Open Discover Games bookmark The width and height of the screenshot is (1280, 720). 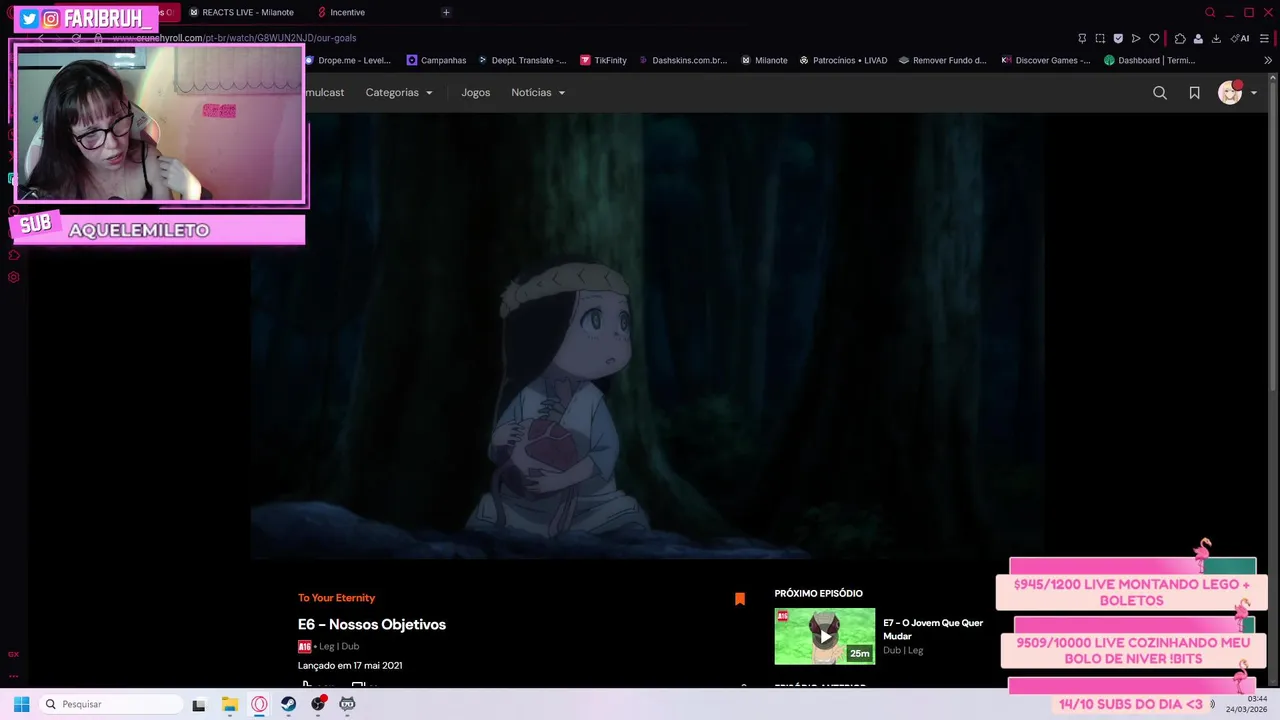click(x=1046, y=60)
